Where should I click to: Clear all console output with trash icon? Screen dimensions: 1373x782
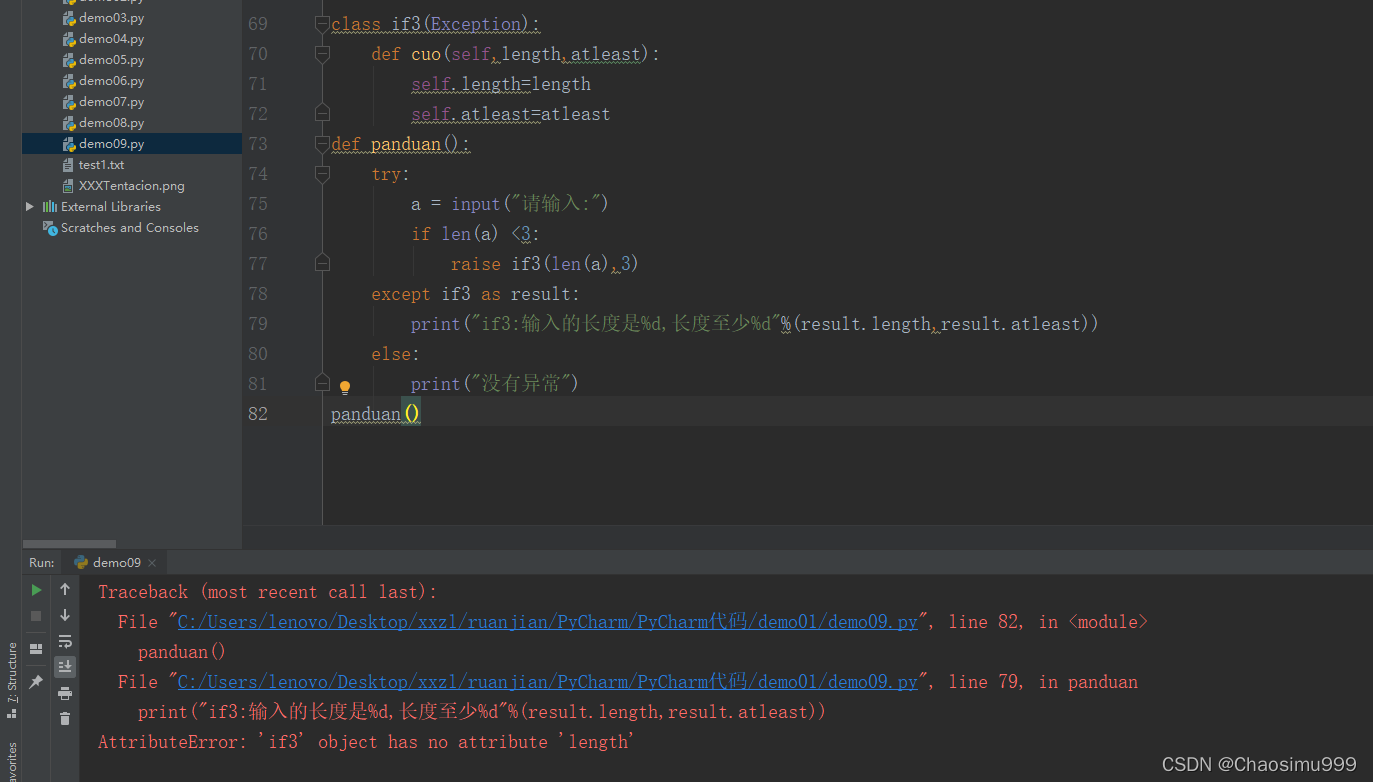click(65, 718)
